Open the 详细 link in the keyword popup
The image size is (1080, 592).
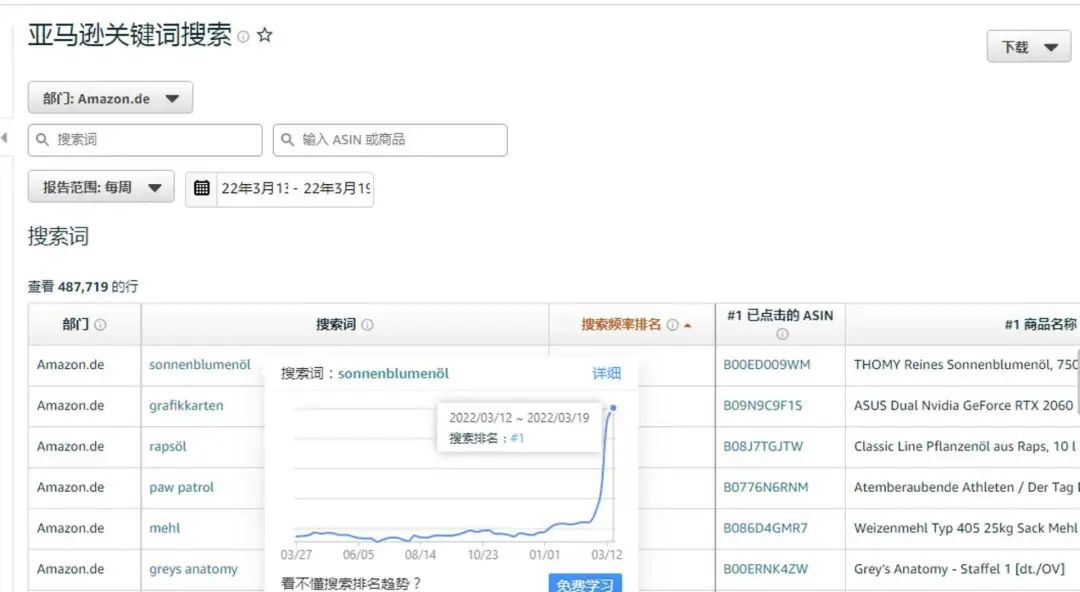pos(608,373)
